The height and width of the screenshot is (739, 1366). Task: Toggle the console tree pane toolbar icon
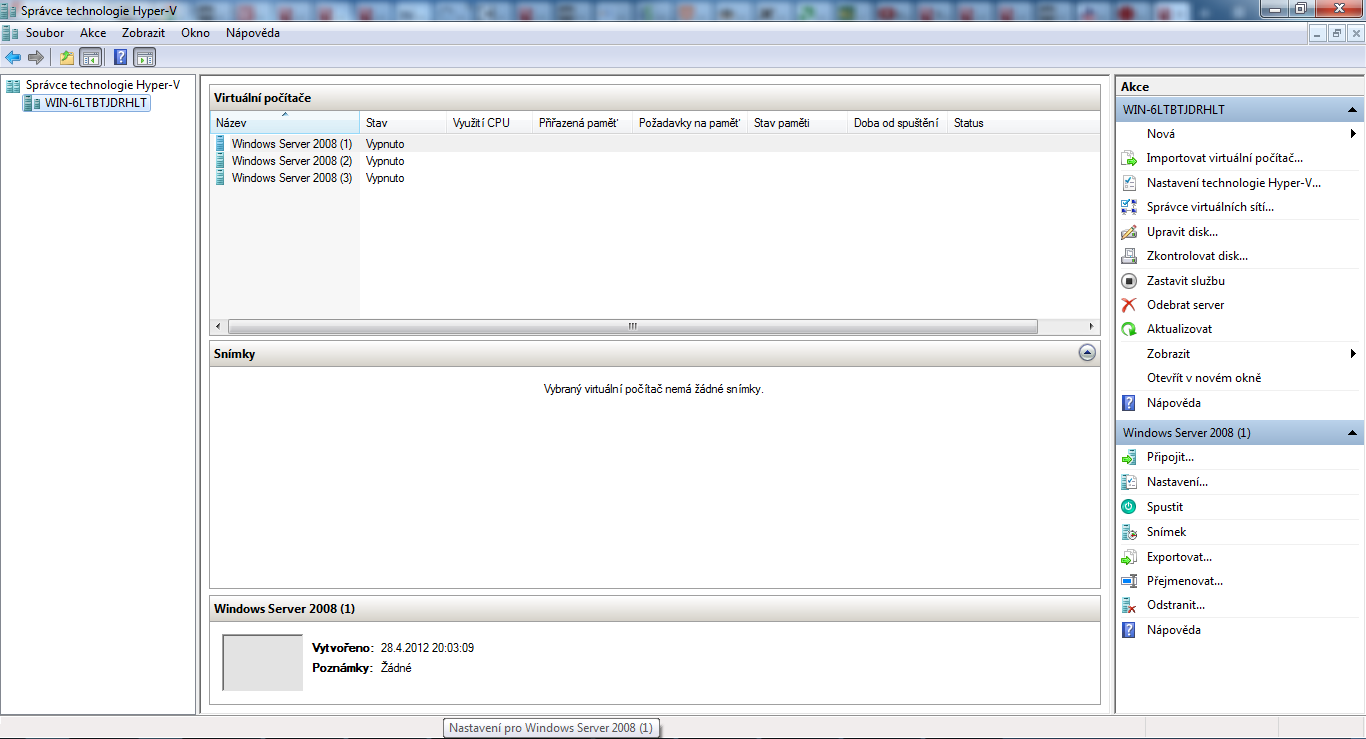coord(91,57)
